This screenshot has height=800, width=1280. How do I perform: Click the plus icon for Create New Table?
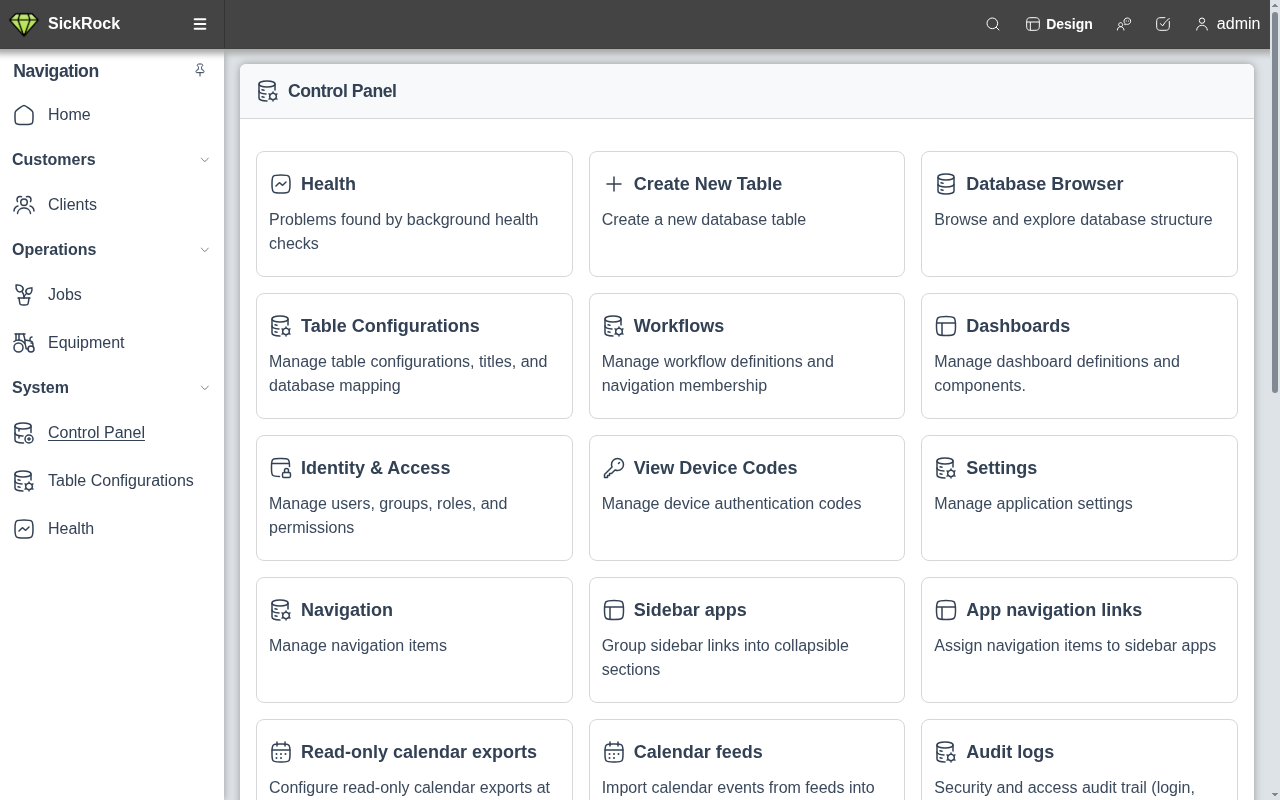[614, 184]
